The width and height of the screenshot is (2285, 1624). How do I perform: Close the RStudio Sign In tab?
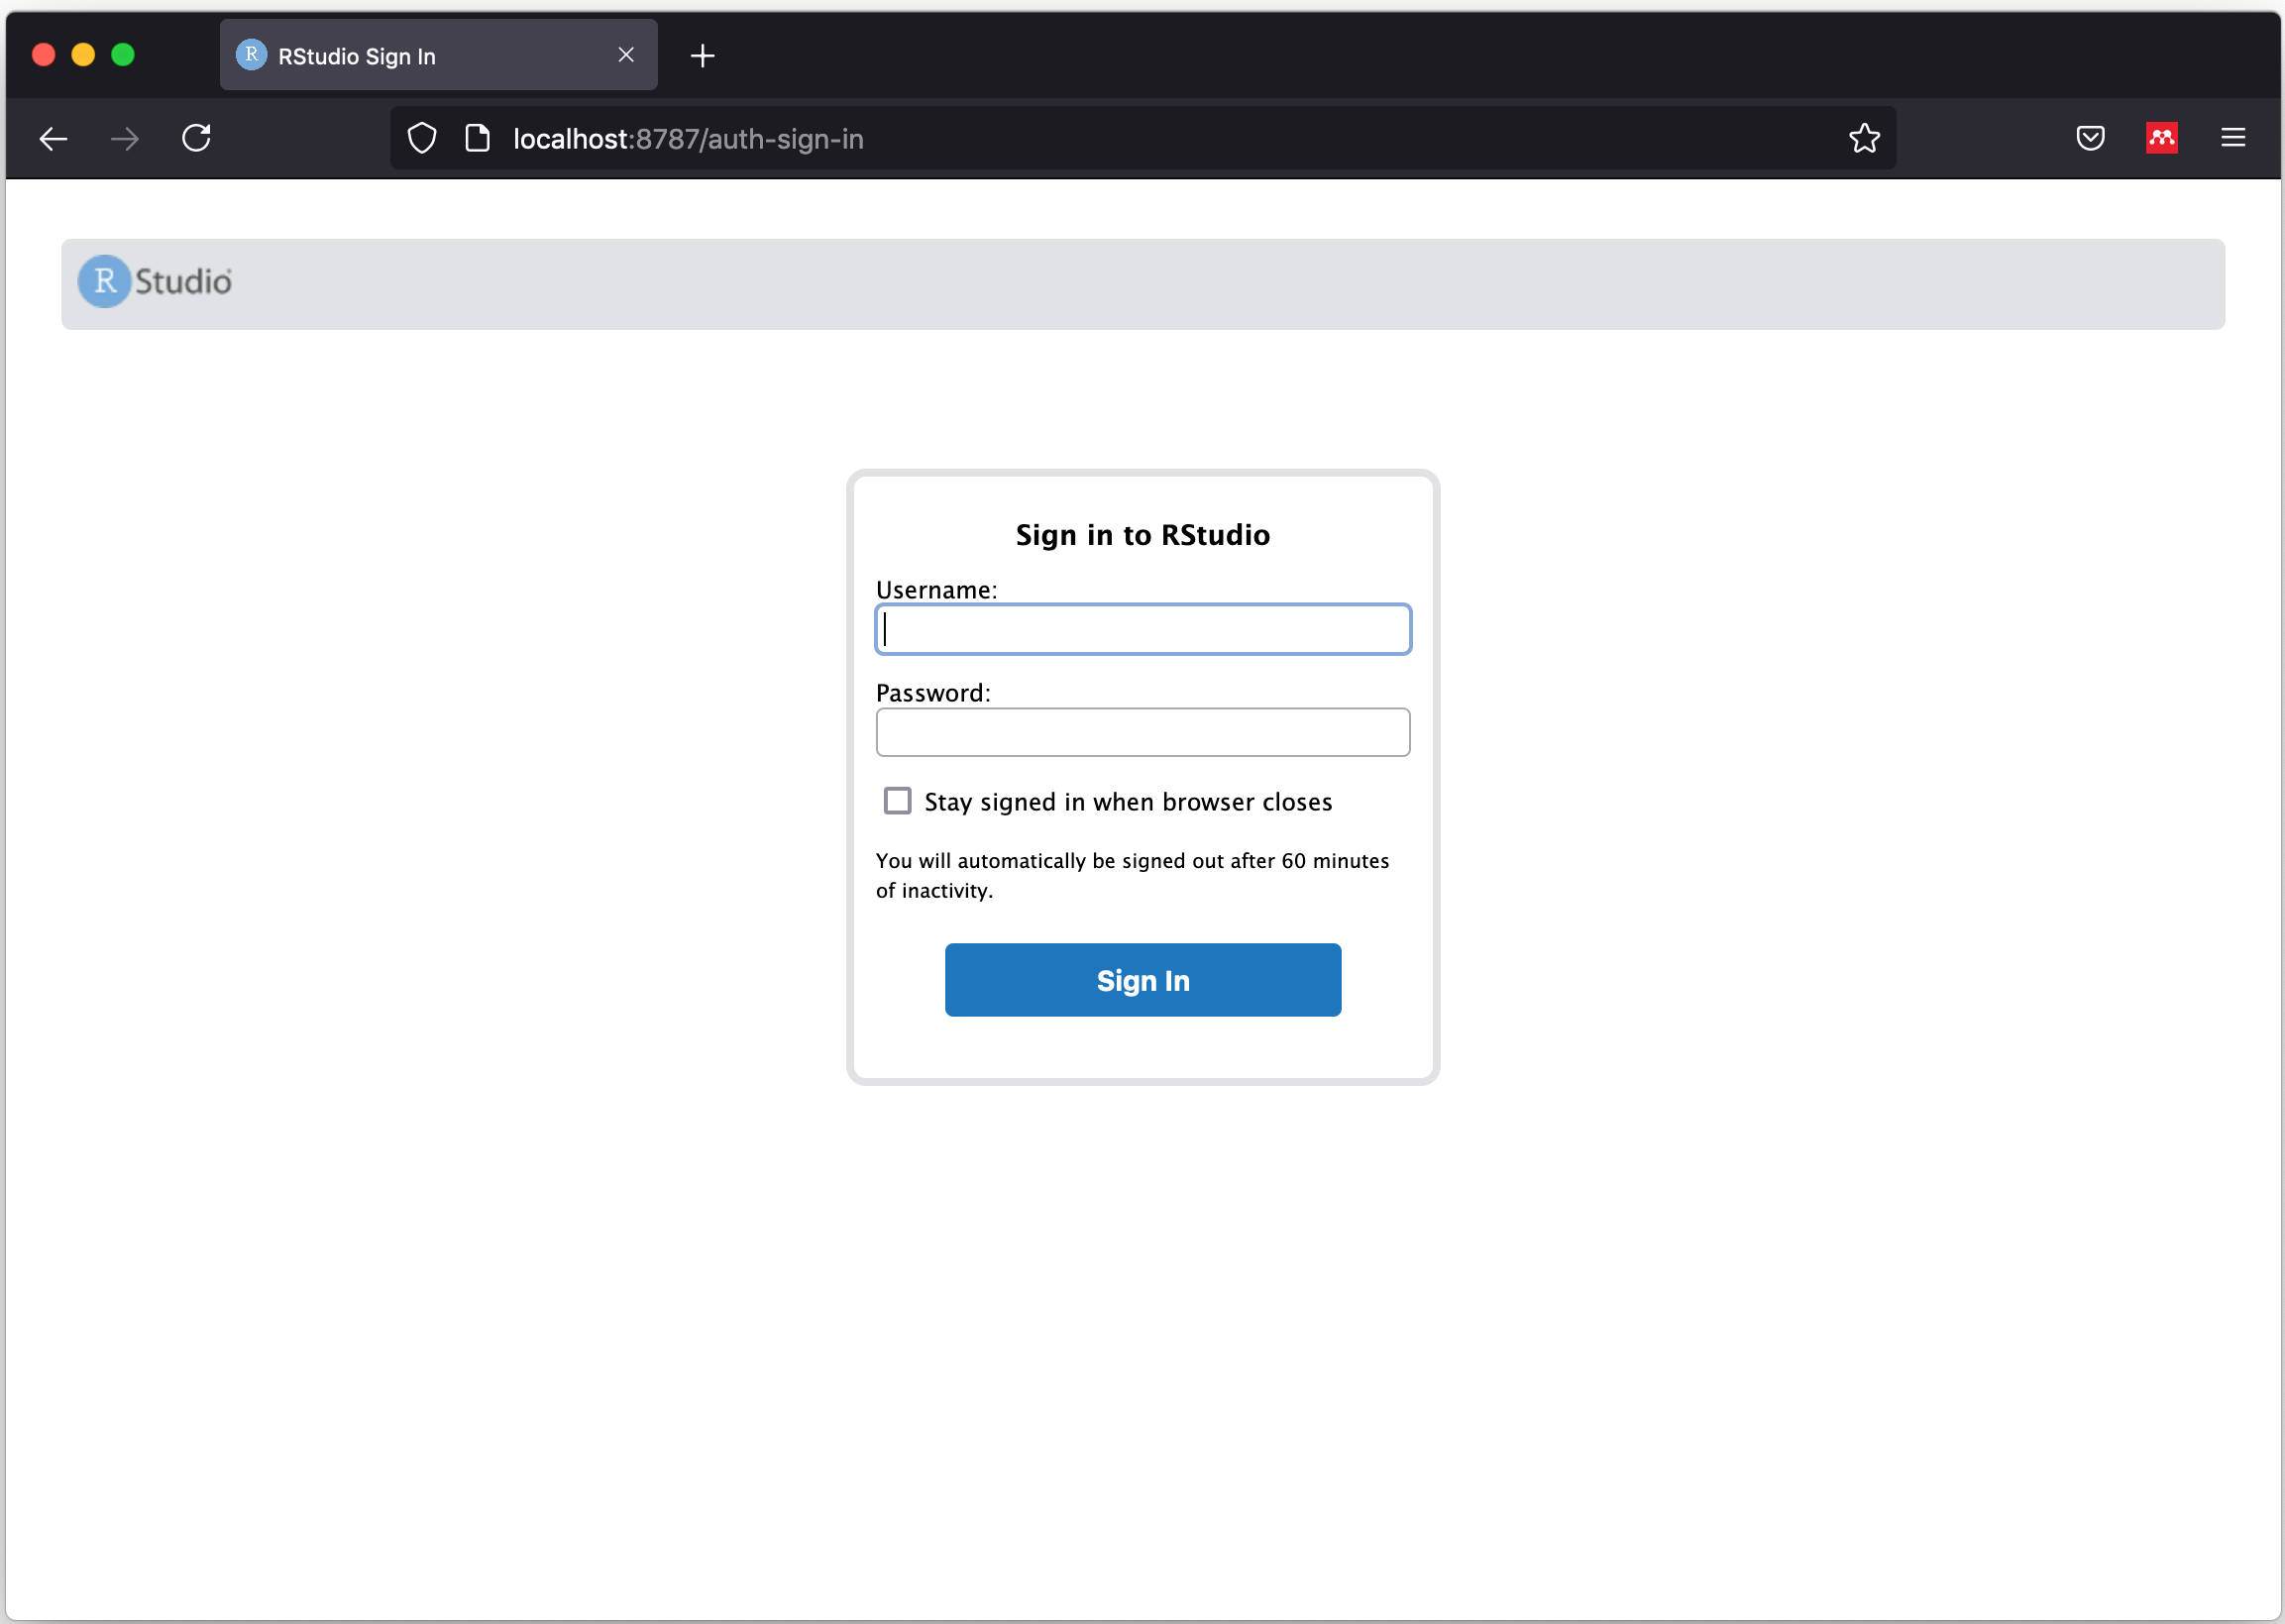click(626, 55)
